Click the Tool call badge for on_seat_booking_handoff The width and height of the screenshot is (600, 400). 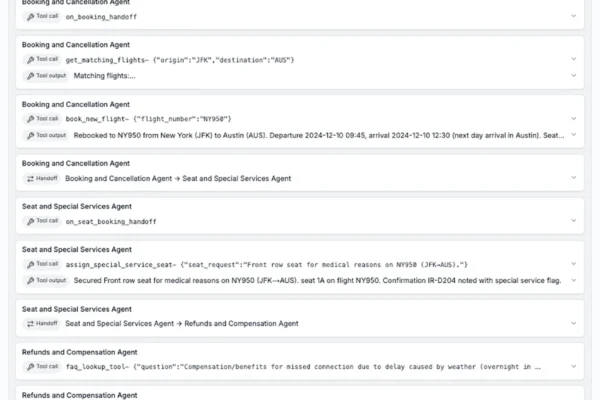coord(42,221)
